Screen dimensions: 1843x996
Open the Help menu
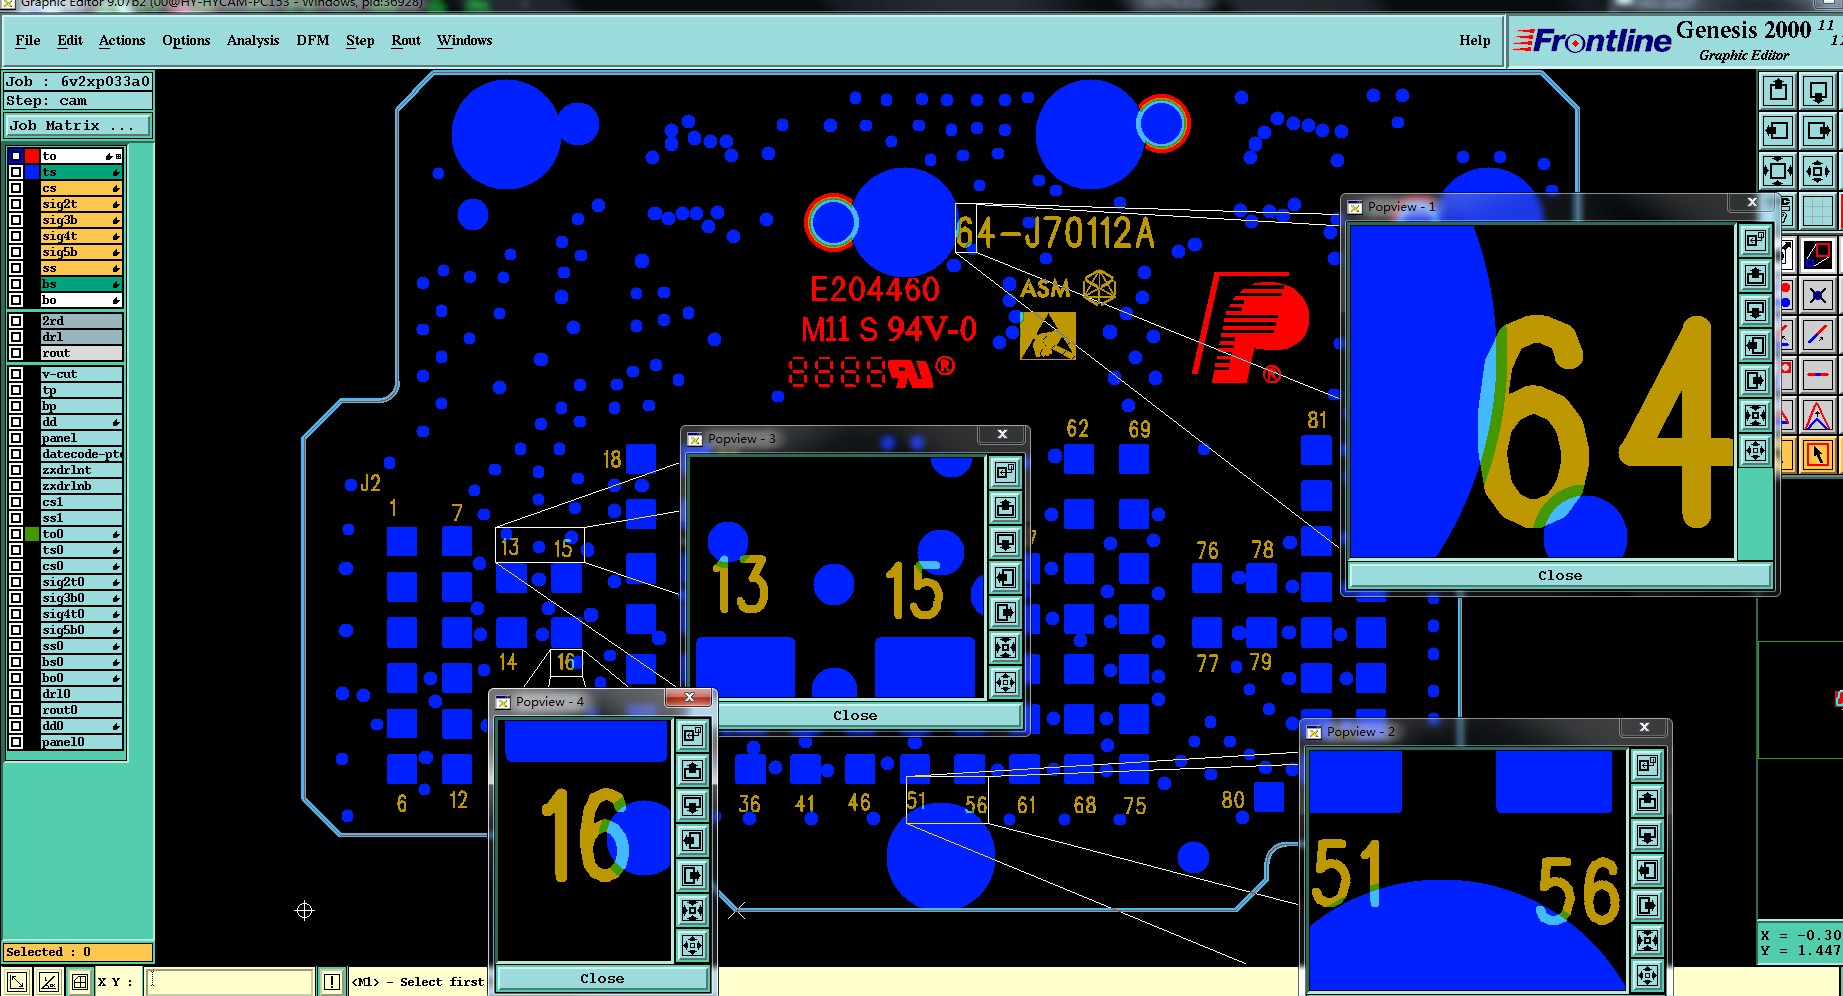(x=1475, y=40)
